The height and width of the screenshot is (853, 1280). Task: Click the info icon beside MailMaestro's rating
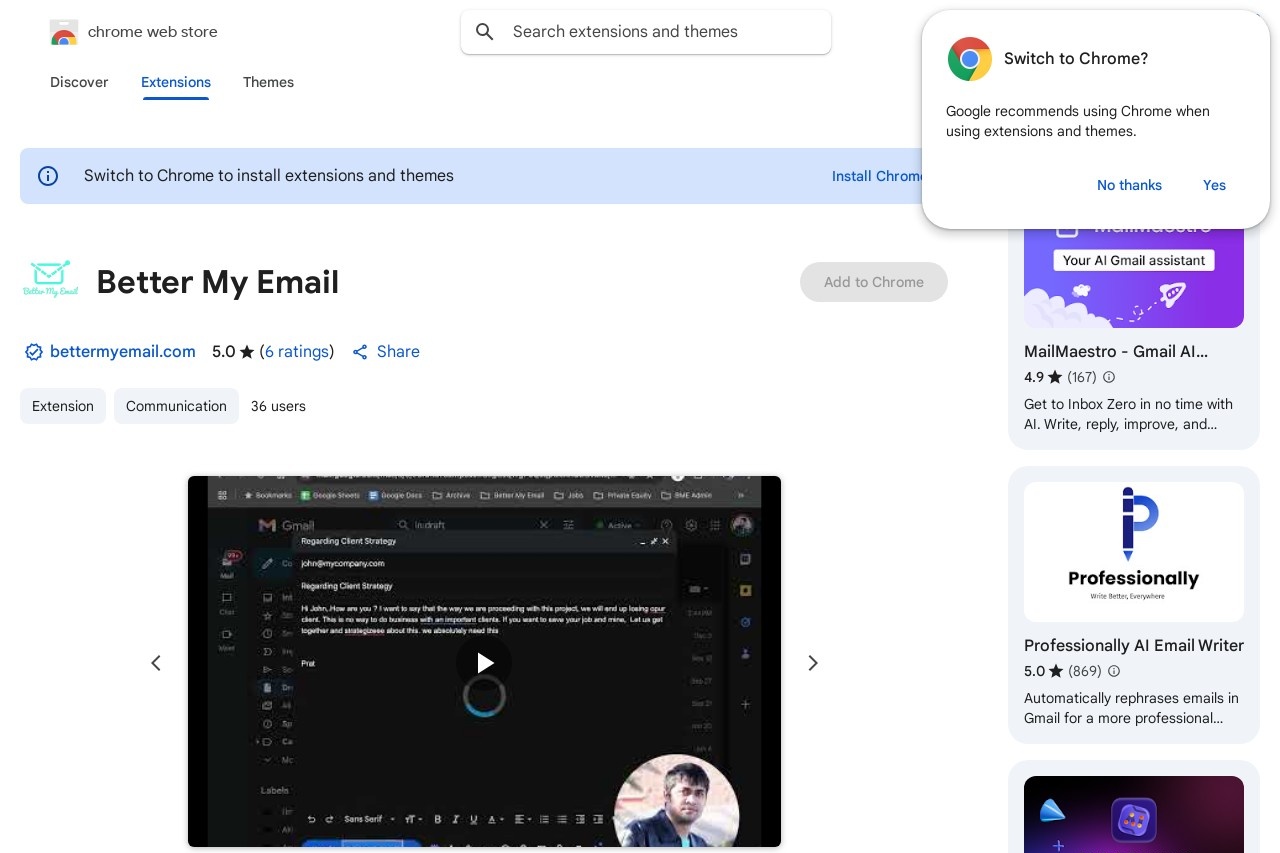point(1109,378)
